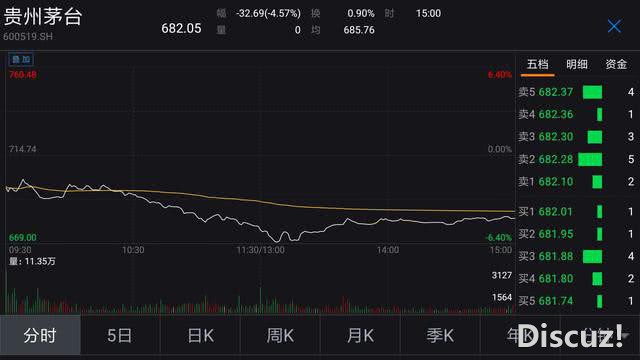This screenshot has height=360, width=640.
Task: Click the current price 682.05
Action: 181,29
